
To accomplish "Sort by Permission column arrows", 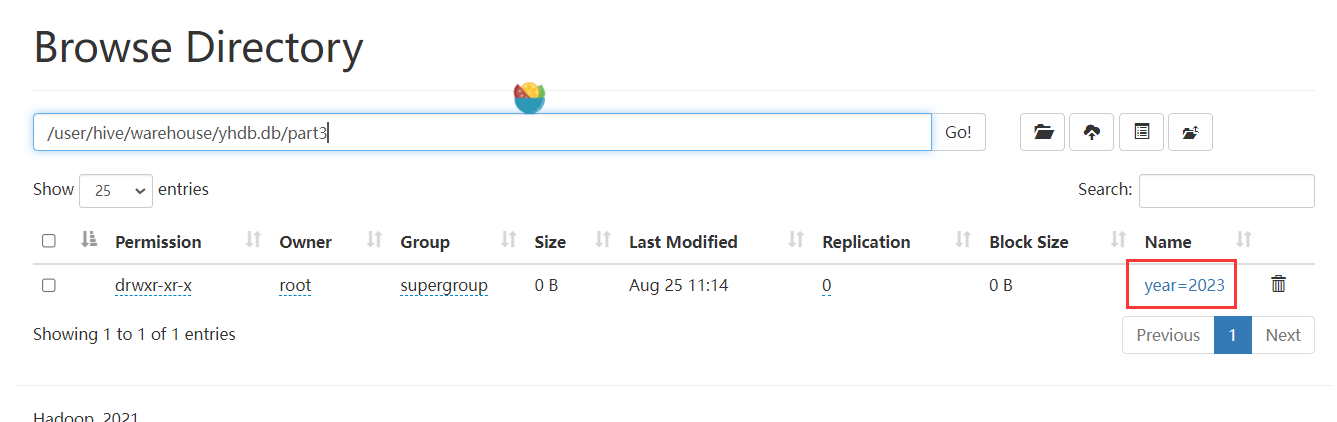I will point(254,240).
